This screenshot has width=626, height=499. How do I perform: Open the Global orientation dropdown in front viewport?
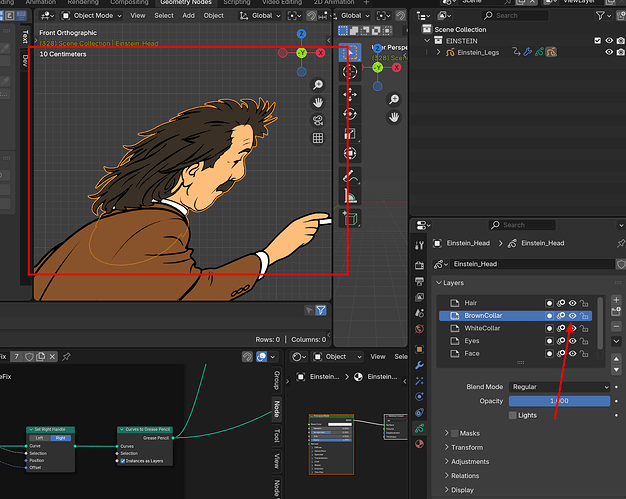point(260,16)
